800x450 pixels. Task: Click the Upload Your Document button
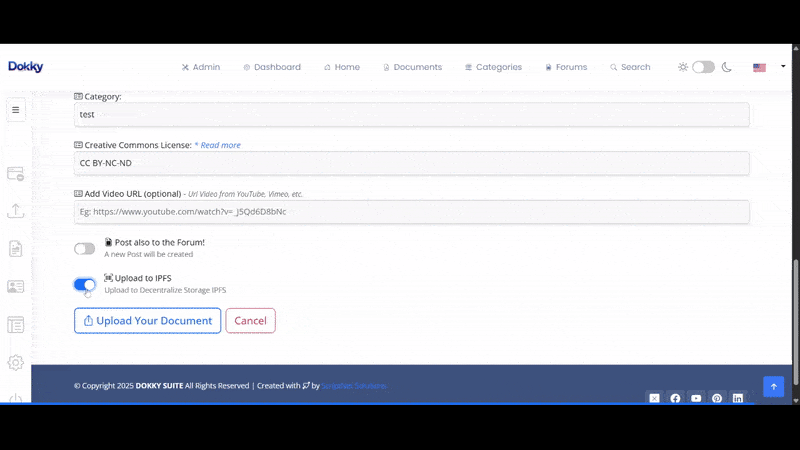[147, 321]
